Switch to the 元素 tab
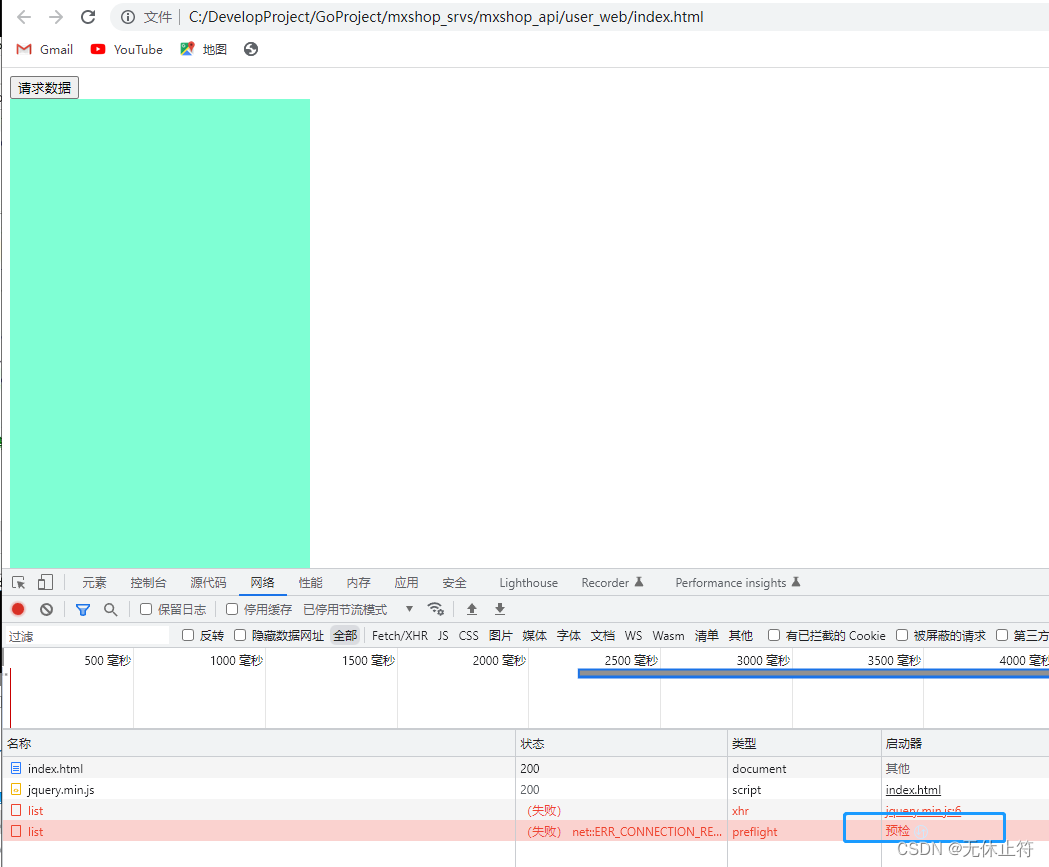Viewport: 1049px width, 867px height. pos(94,583)
